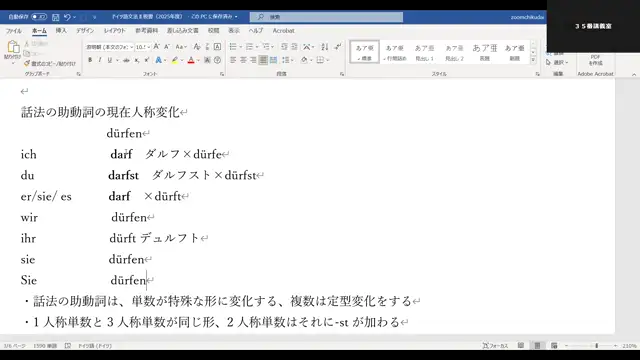Click the Text Highlight Color yellow swatch
Image resolution: width=640 pixels, height=360 pixels.
pos(175,60)
